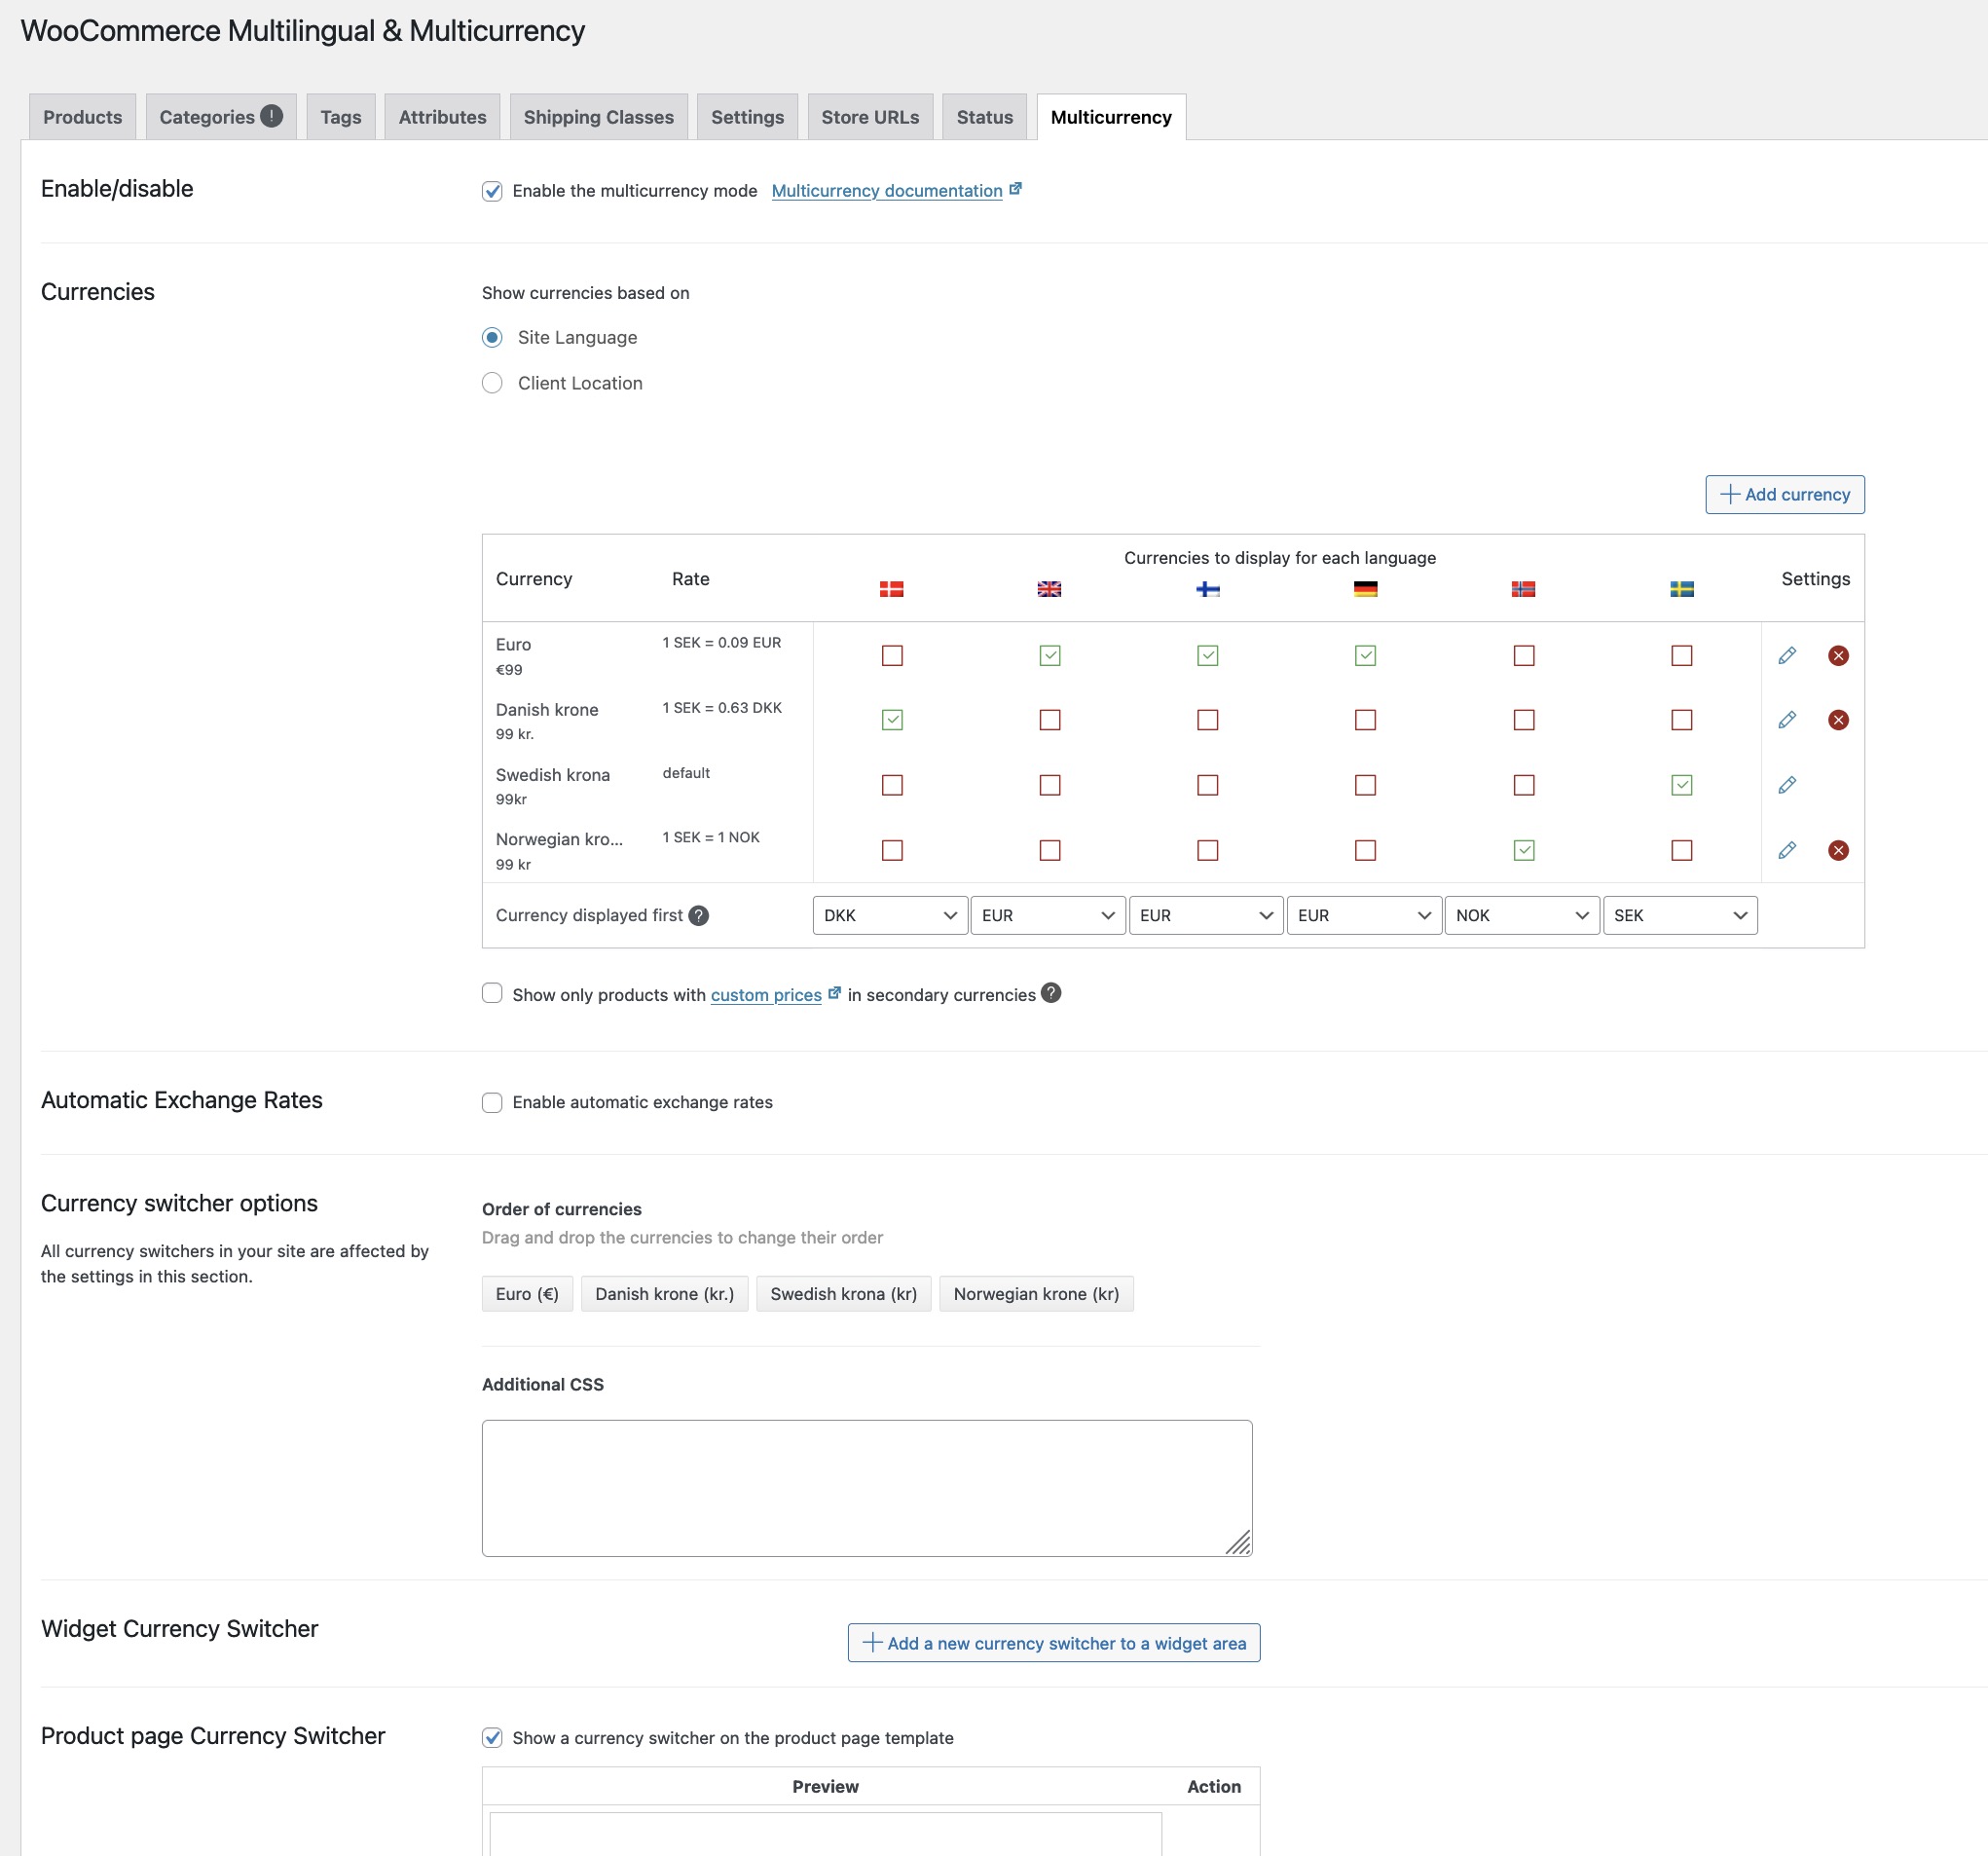Select the Danish krone (kr.) order chip
Viewport: 1988px width, 1856px height.
(665, 1294)
